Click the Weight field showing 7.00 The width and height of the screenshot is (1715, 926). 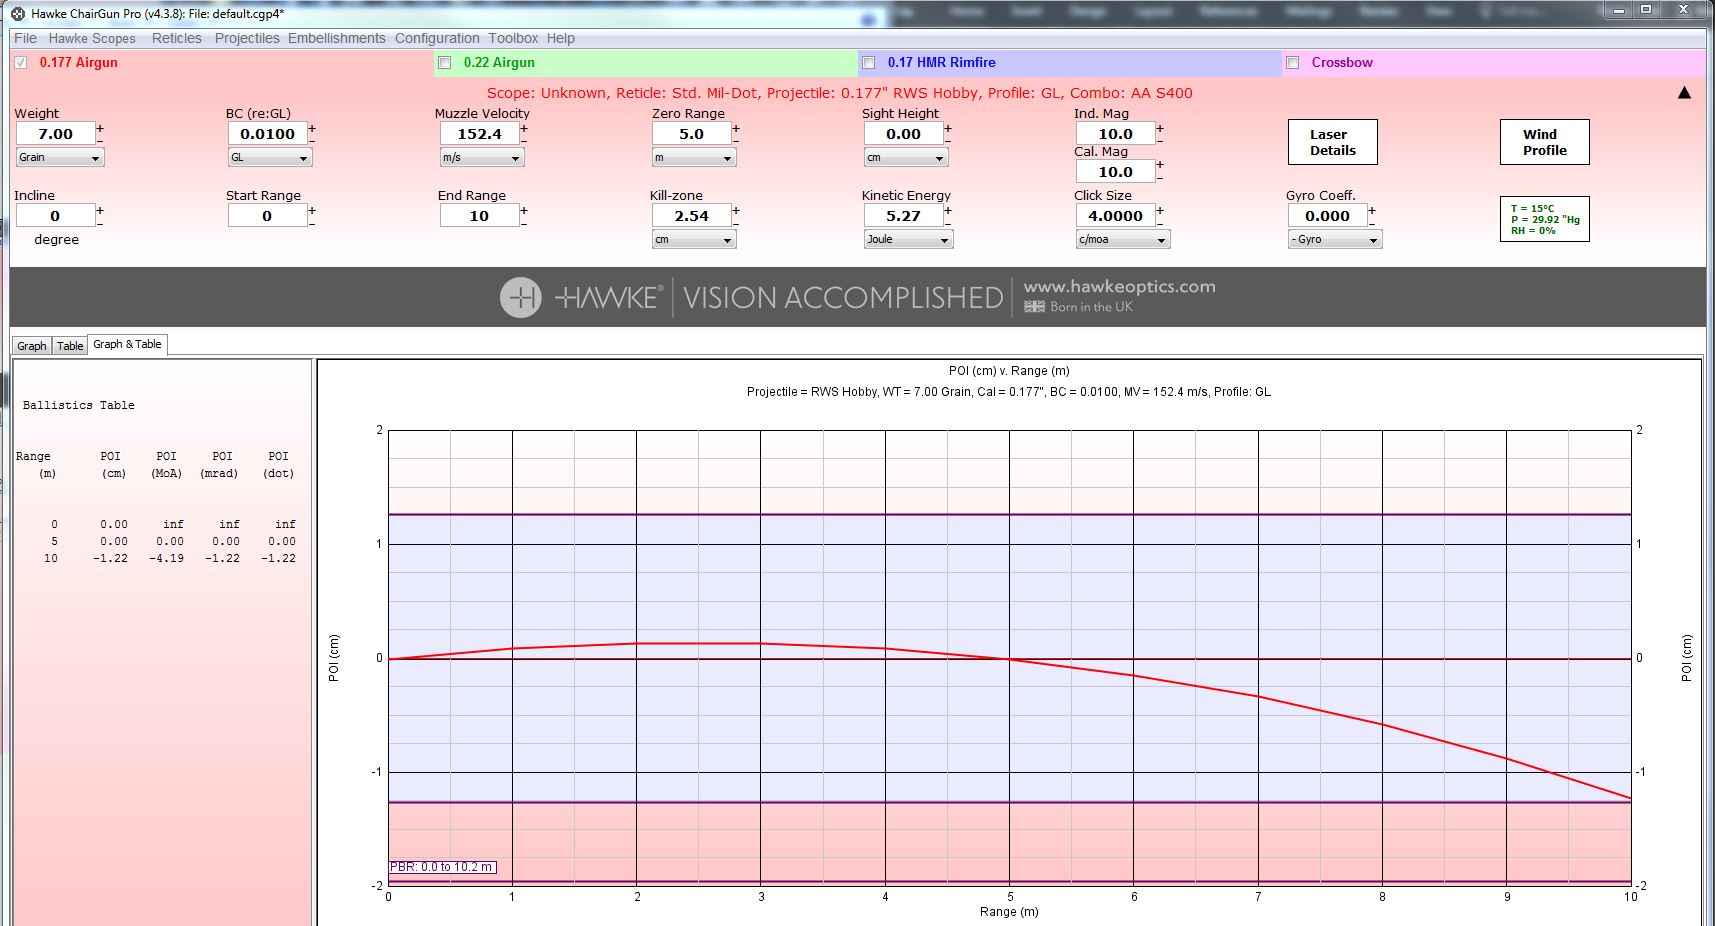[55, 134]
